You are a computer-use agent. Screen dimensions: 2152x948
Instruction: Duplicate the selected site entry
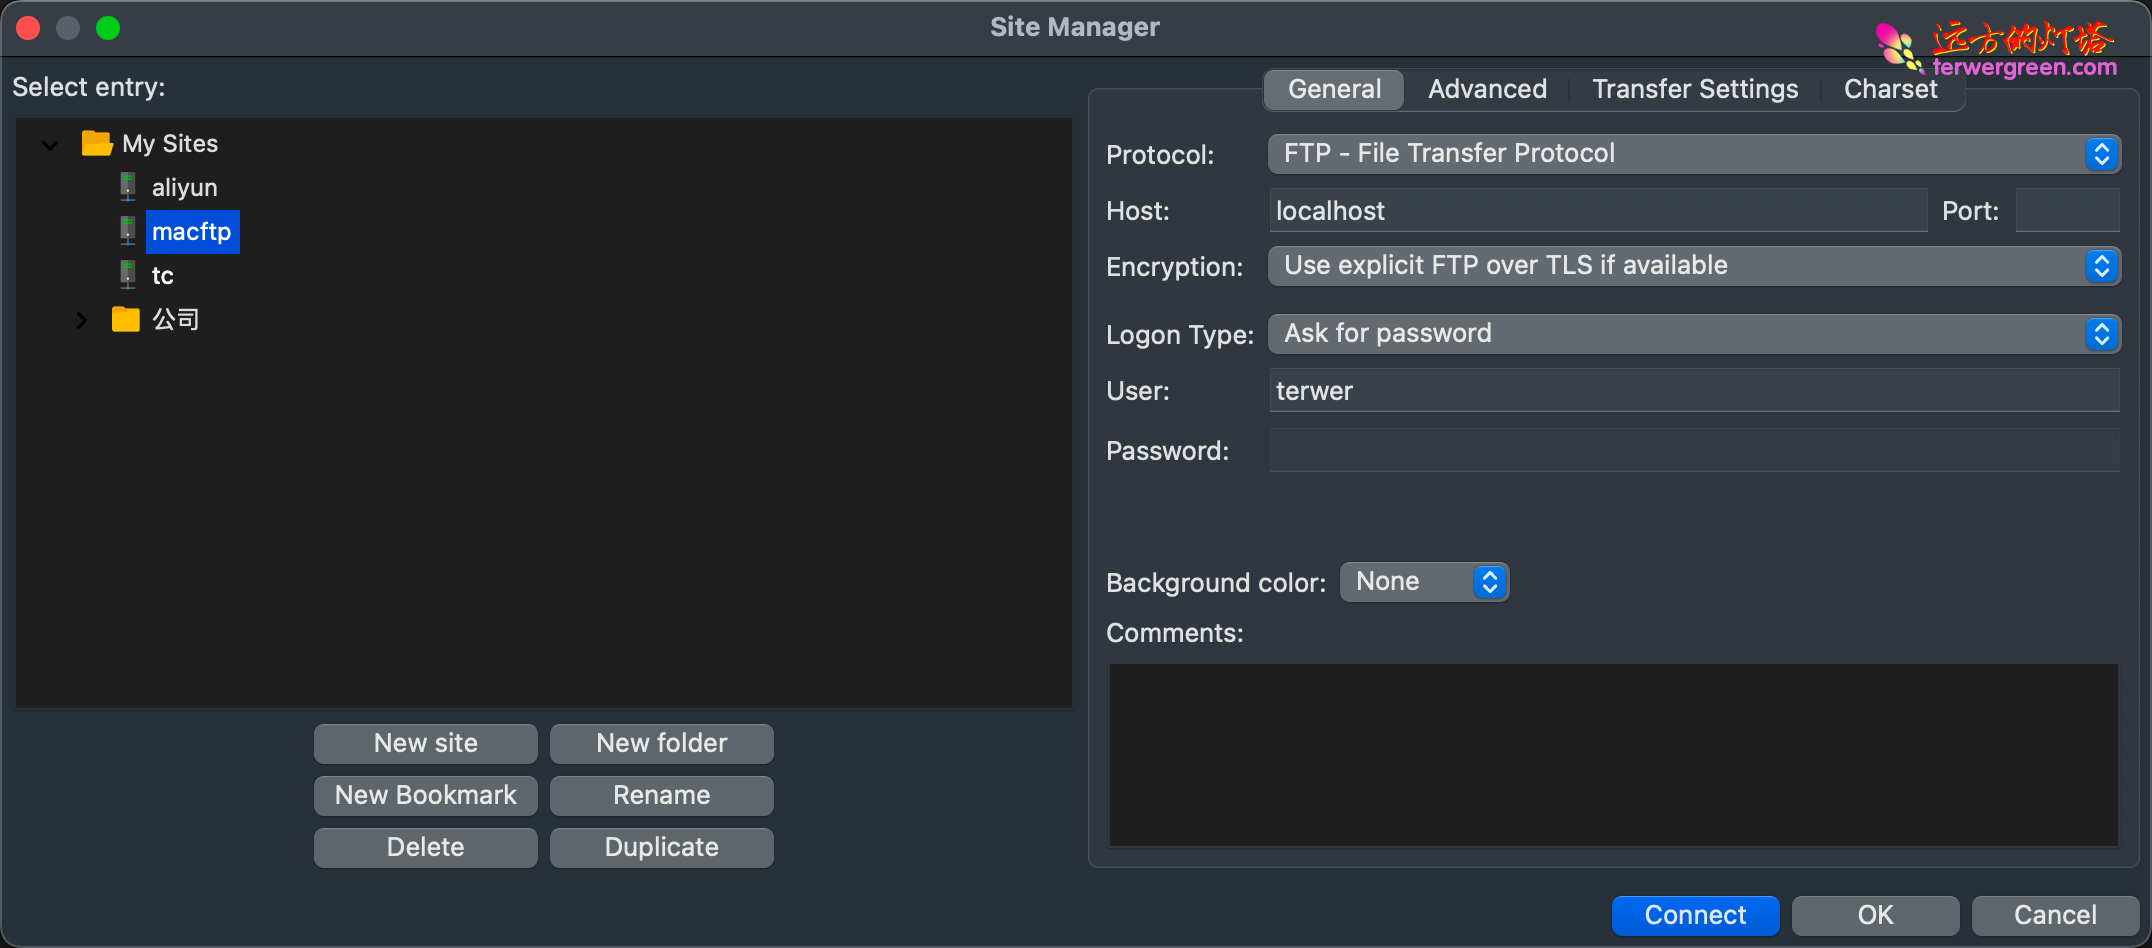tap(661, 848)
